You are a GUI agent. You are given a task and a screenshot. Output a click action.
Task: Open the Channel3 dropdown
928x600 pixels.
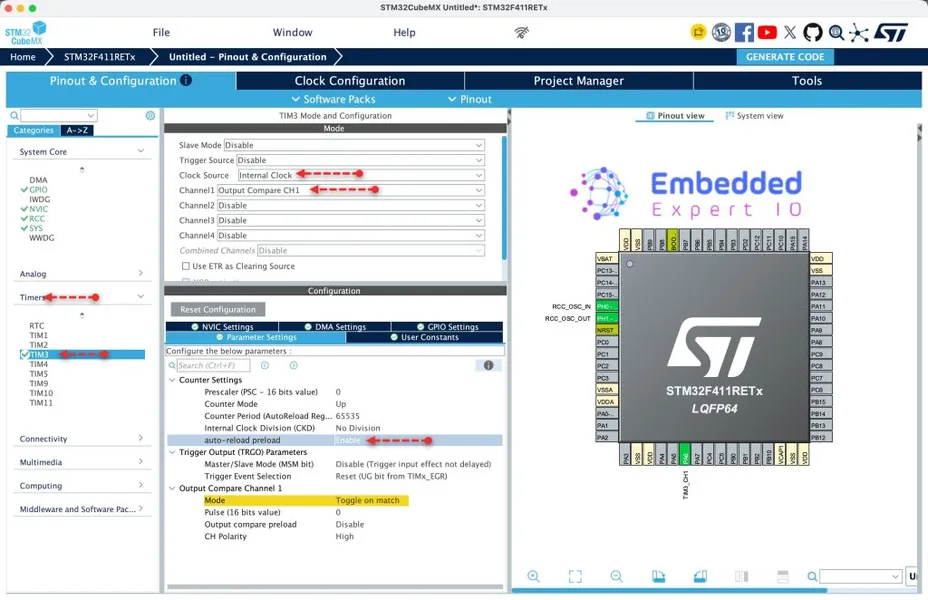350,220
